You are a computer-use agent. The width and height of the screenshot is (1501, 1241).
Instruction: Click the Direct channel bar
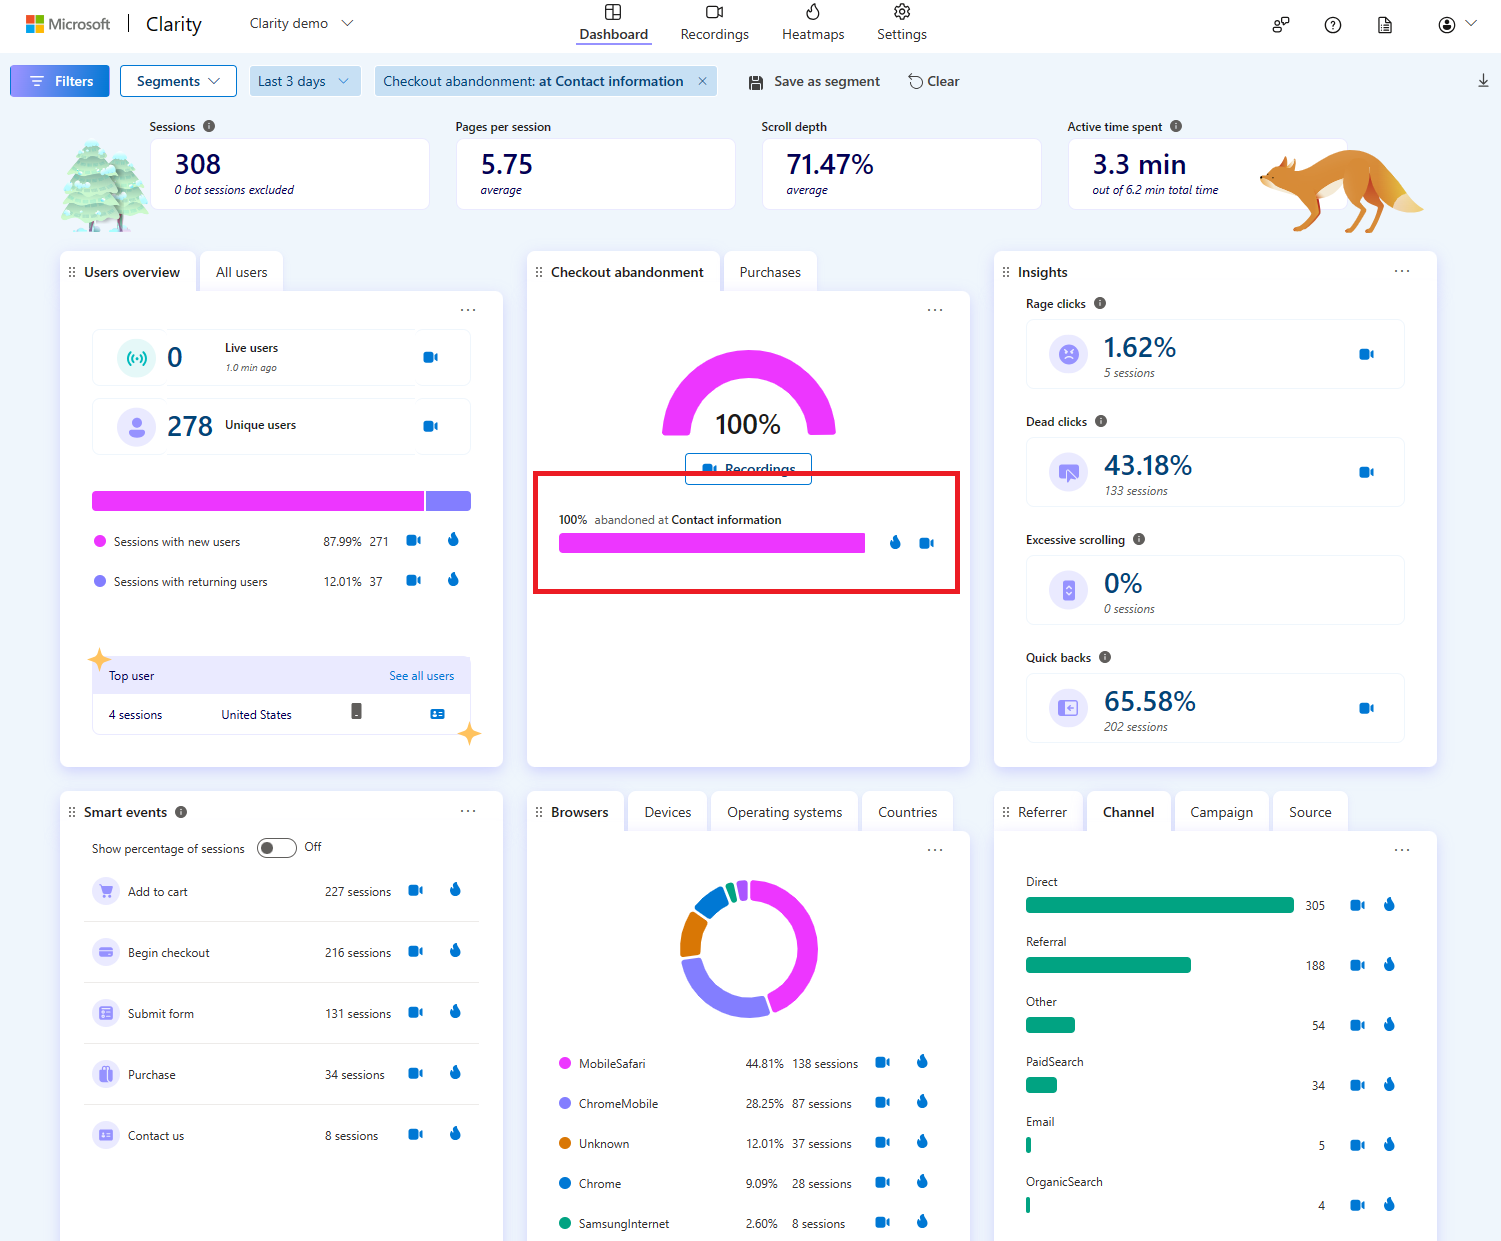(x=1160, y=905)
